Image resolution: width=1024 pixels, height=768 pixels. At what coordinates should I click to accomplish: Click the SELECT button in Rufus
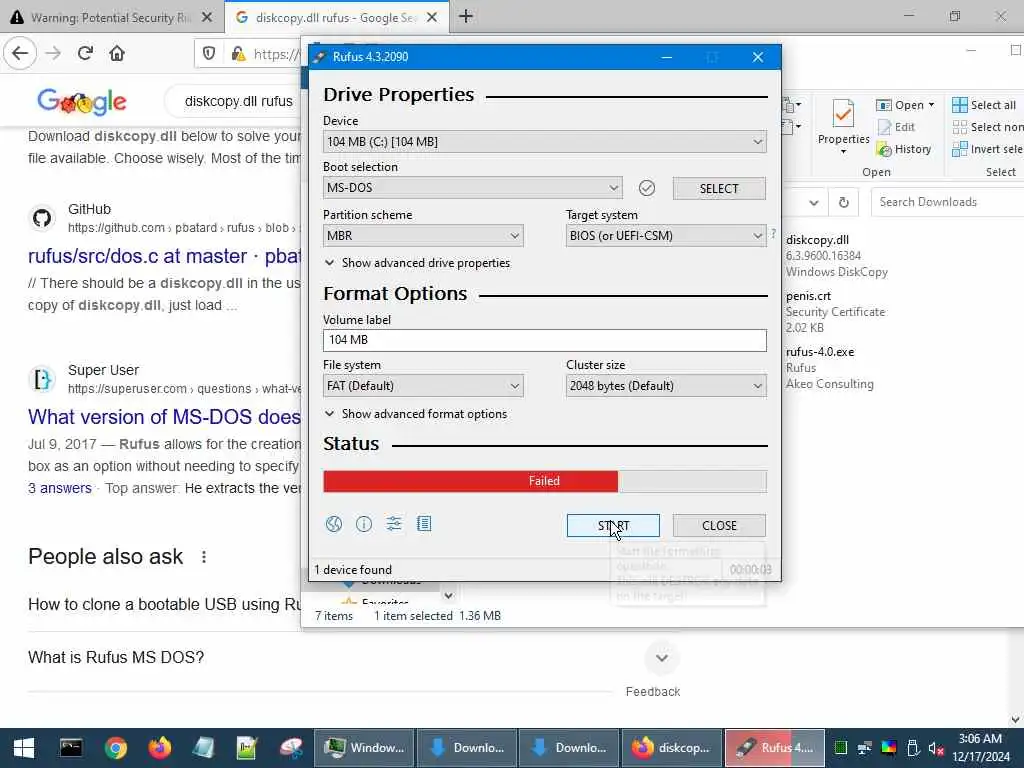click(x=719, y=188)
